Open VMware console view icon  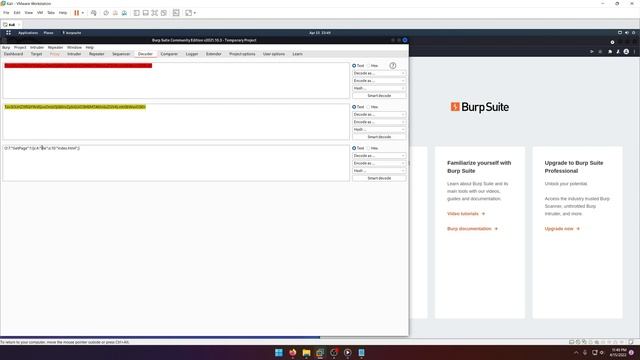click(176, 13)
